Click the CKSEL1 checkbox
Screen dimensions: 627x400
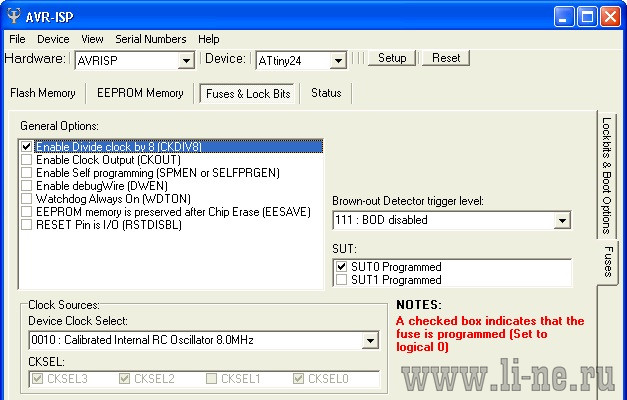[211, 378]
